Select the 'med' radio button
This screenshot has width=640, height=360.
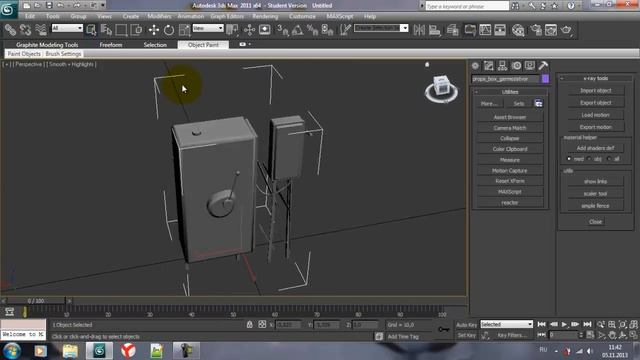569,159
